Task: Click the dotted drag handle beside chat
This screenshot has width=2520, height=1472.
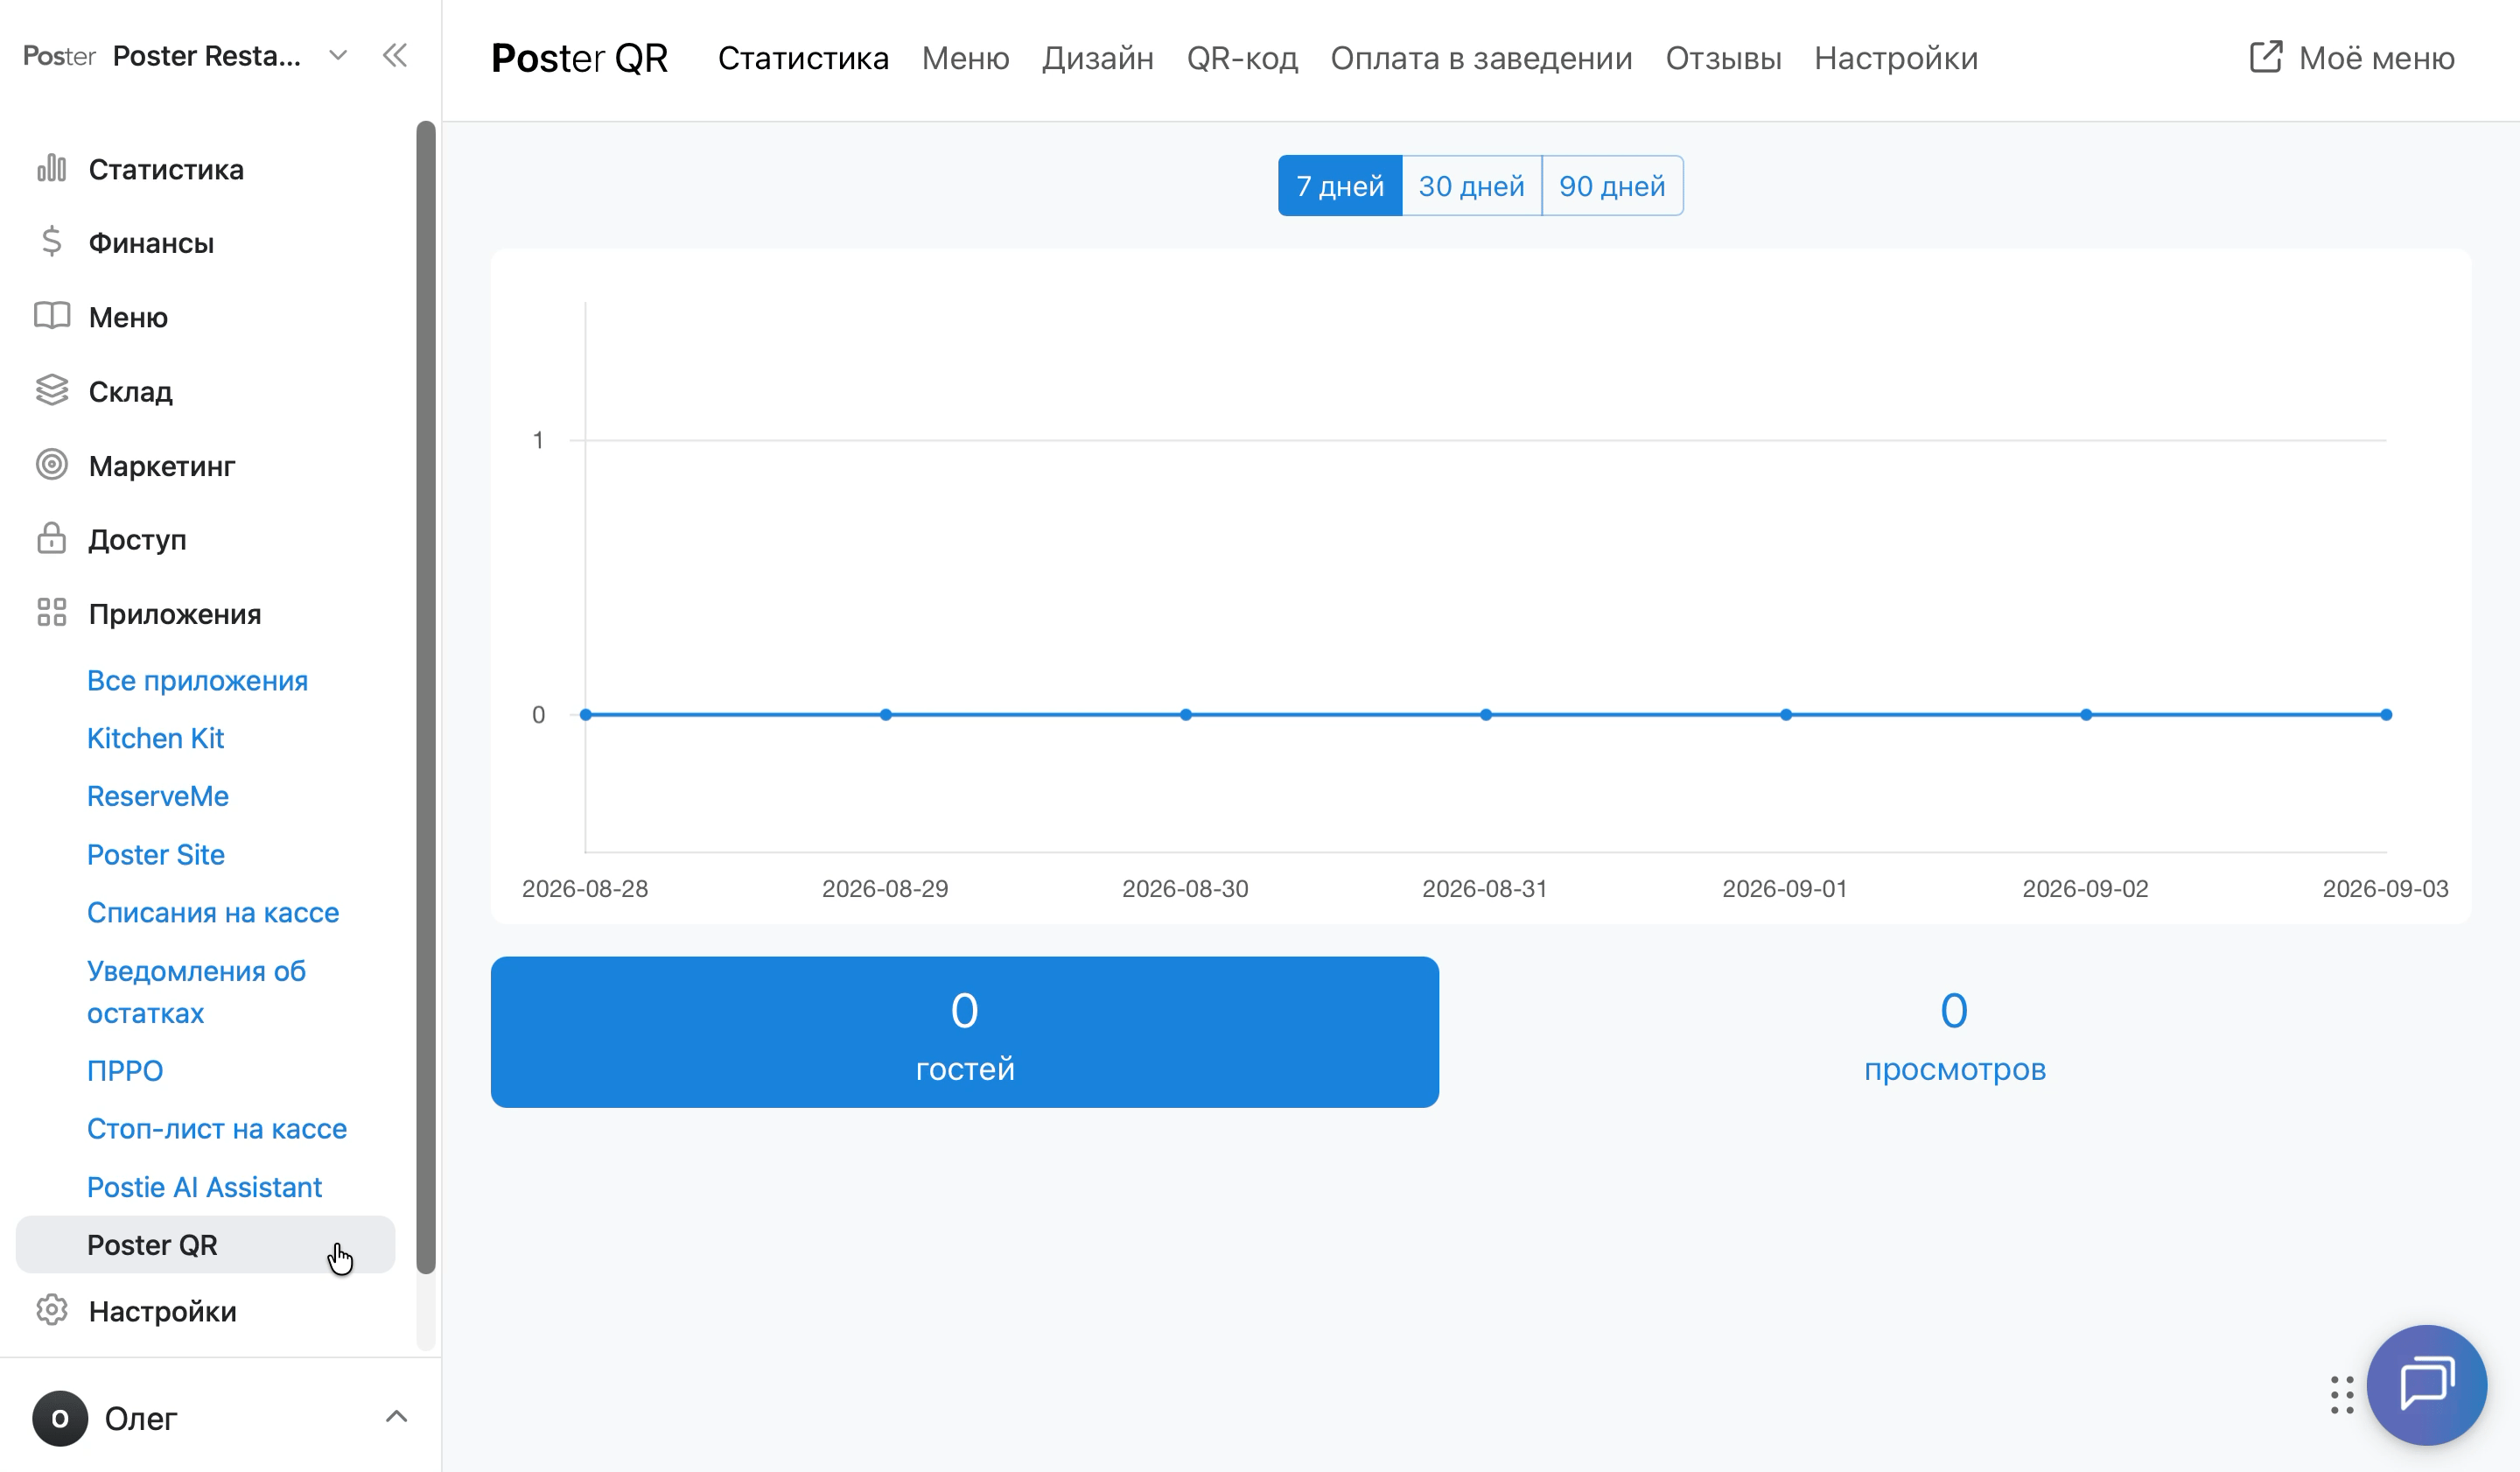Action: (2342, 1395)
